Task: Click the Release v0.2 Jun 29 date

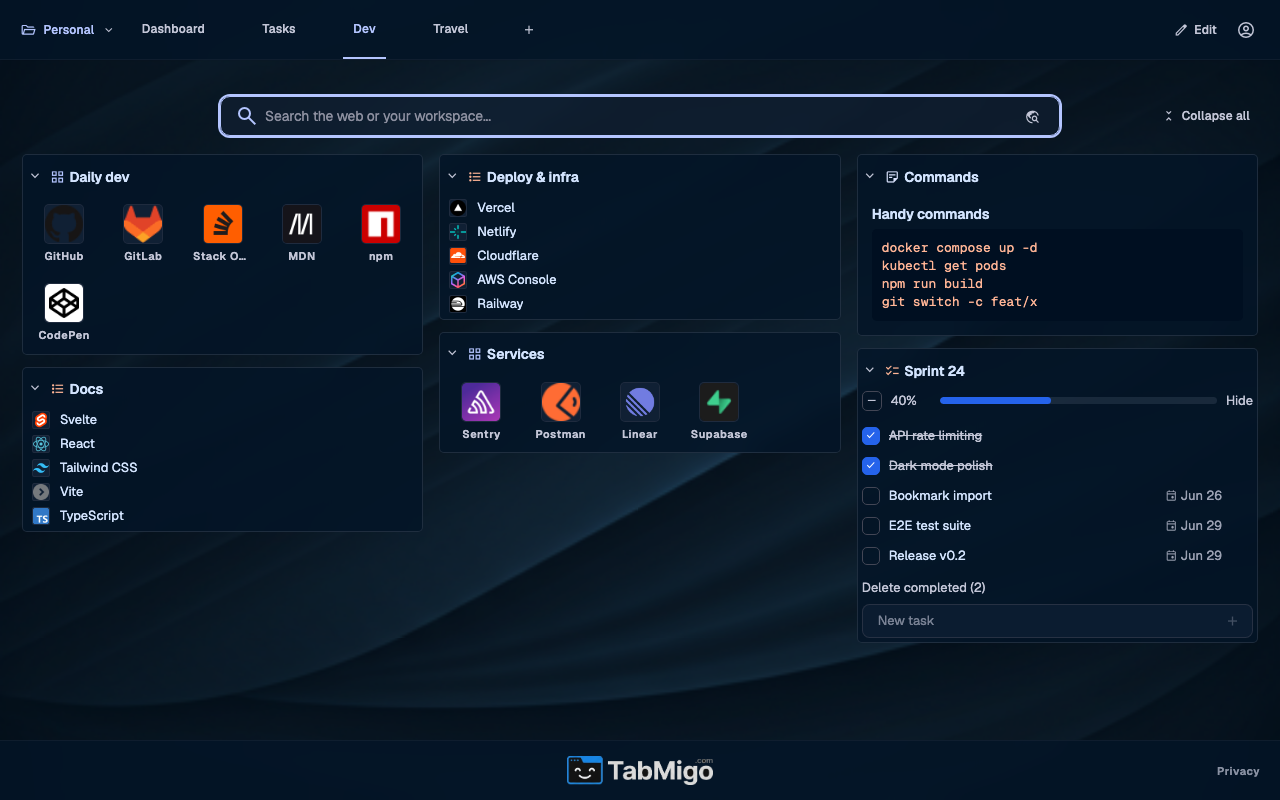Action: 1194,556
